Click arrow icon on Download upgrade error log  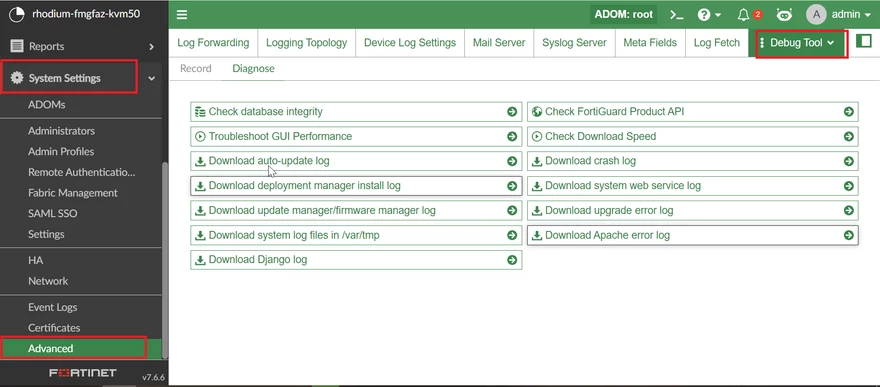pos(849,210)
